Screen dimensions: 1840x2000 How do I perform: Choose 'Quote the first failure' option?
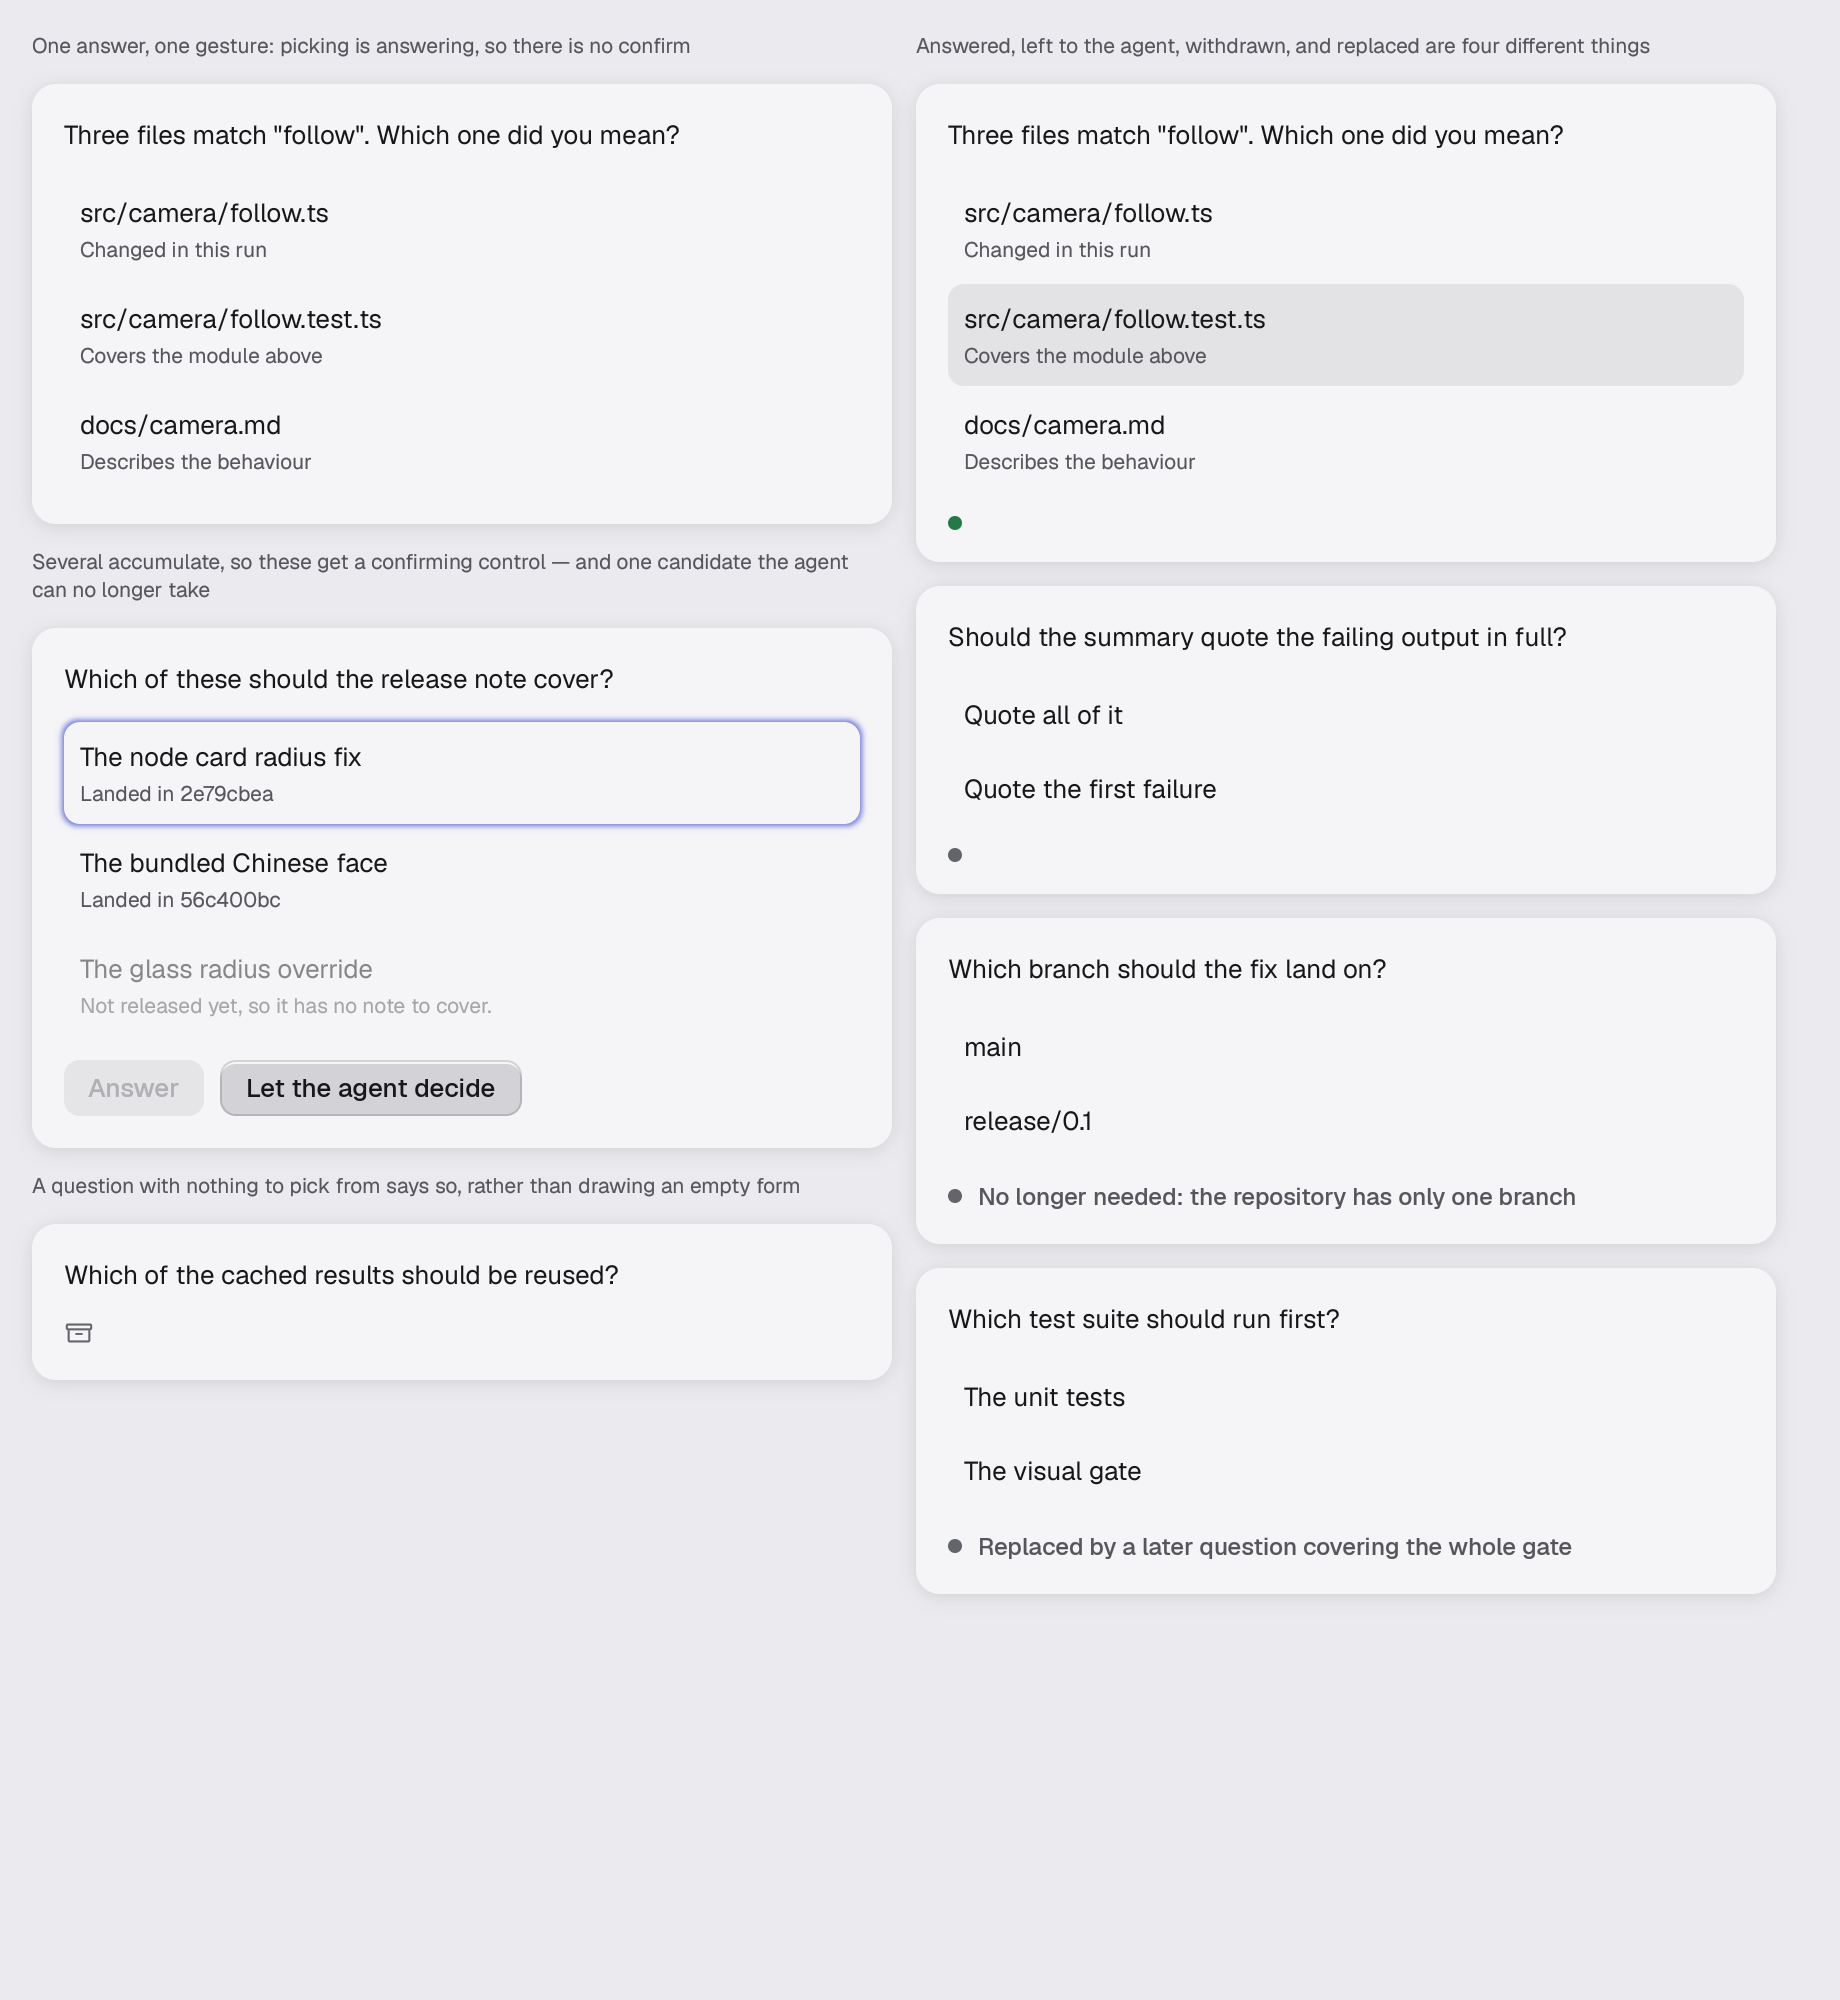(1346, 789)
